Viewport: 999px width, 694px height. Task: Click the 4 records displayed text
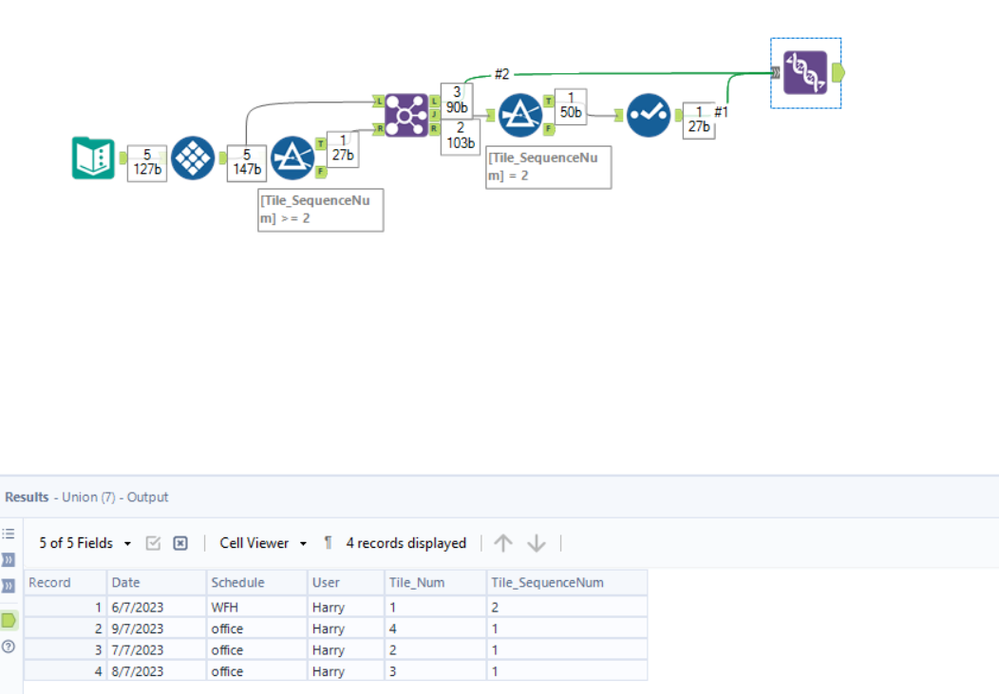click(406, 543)
